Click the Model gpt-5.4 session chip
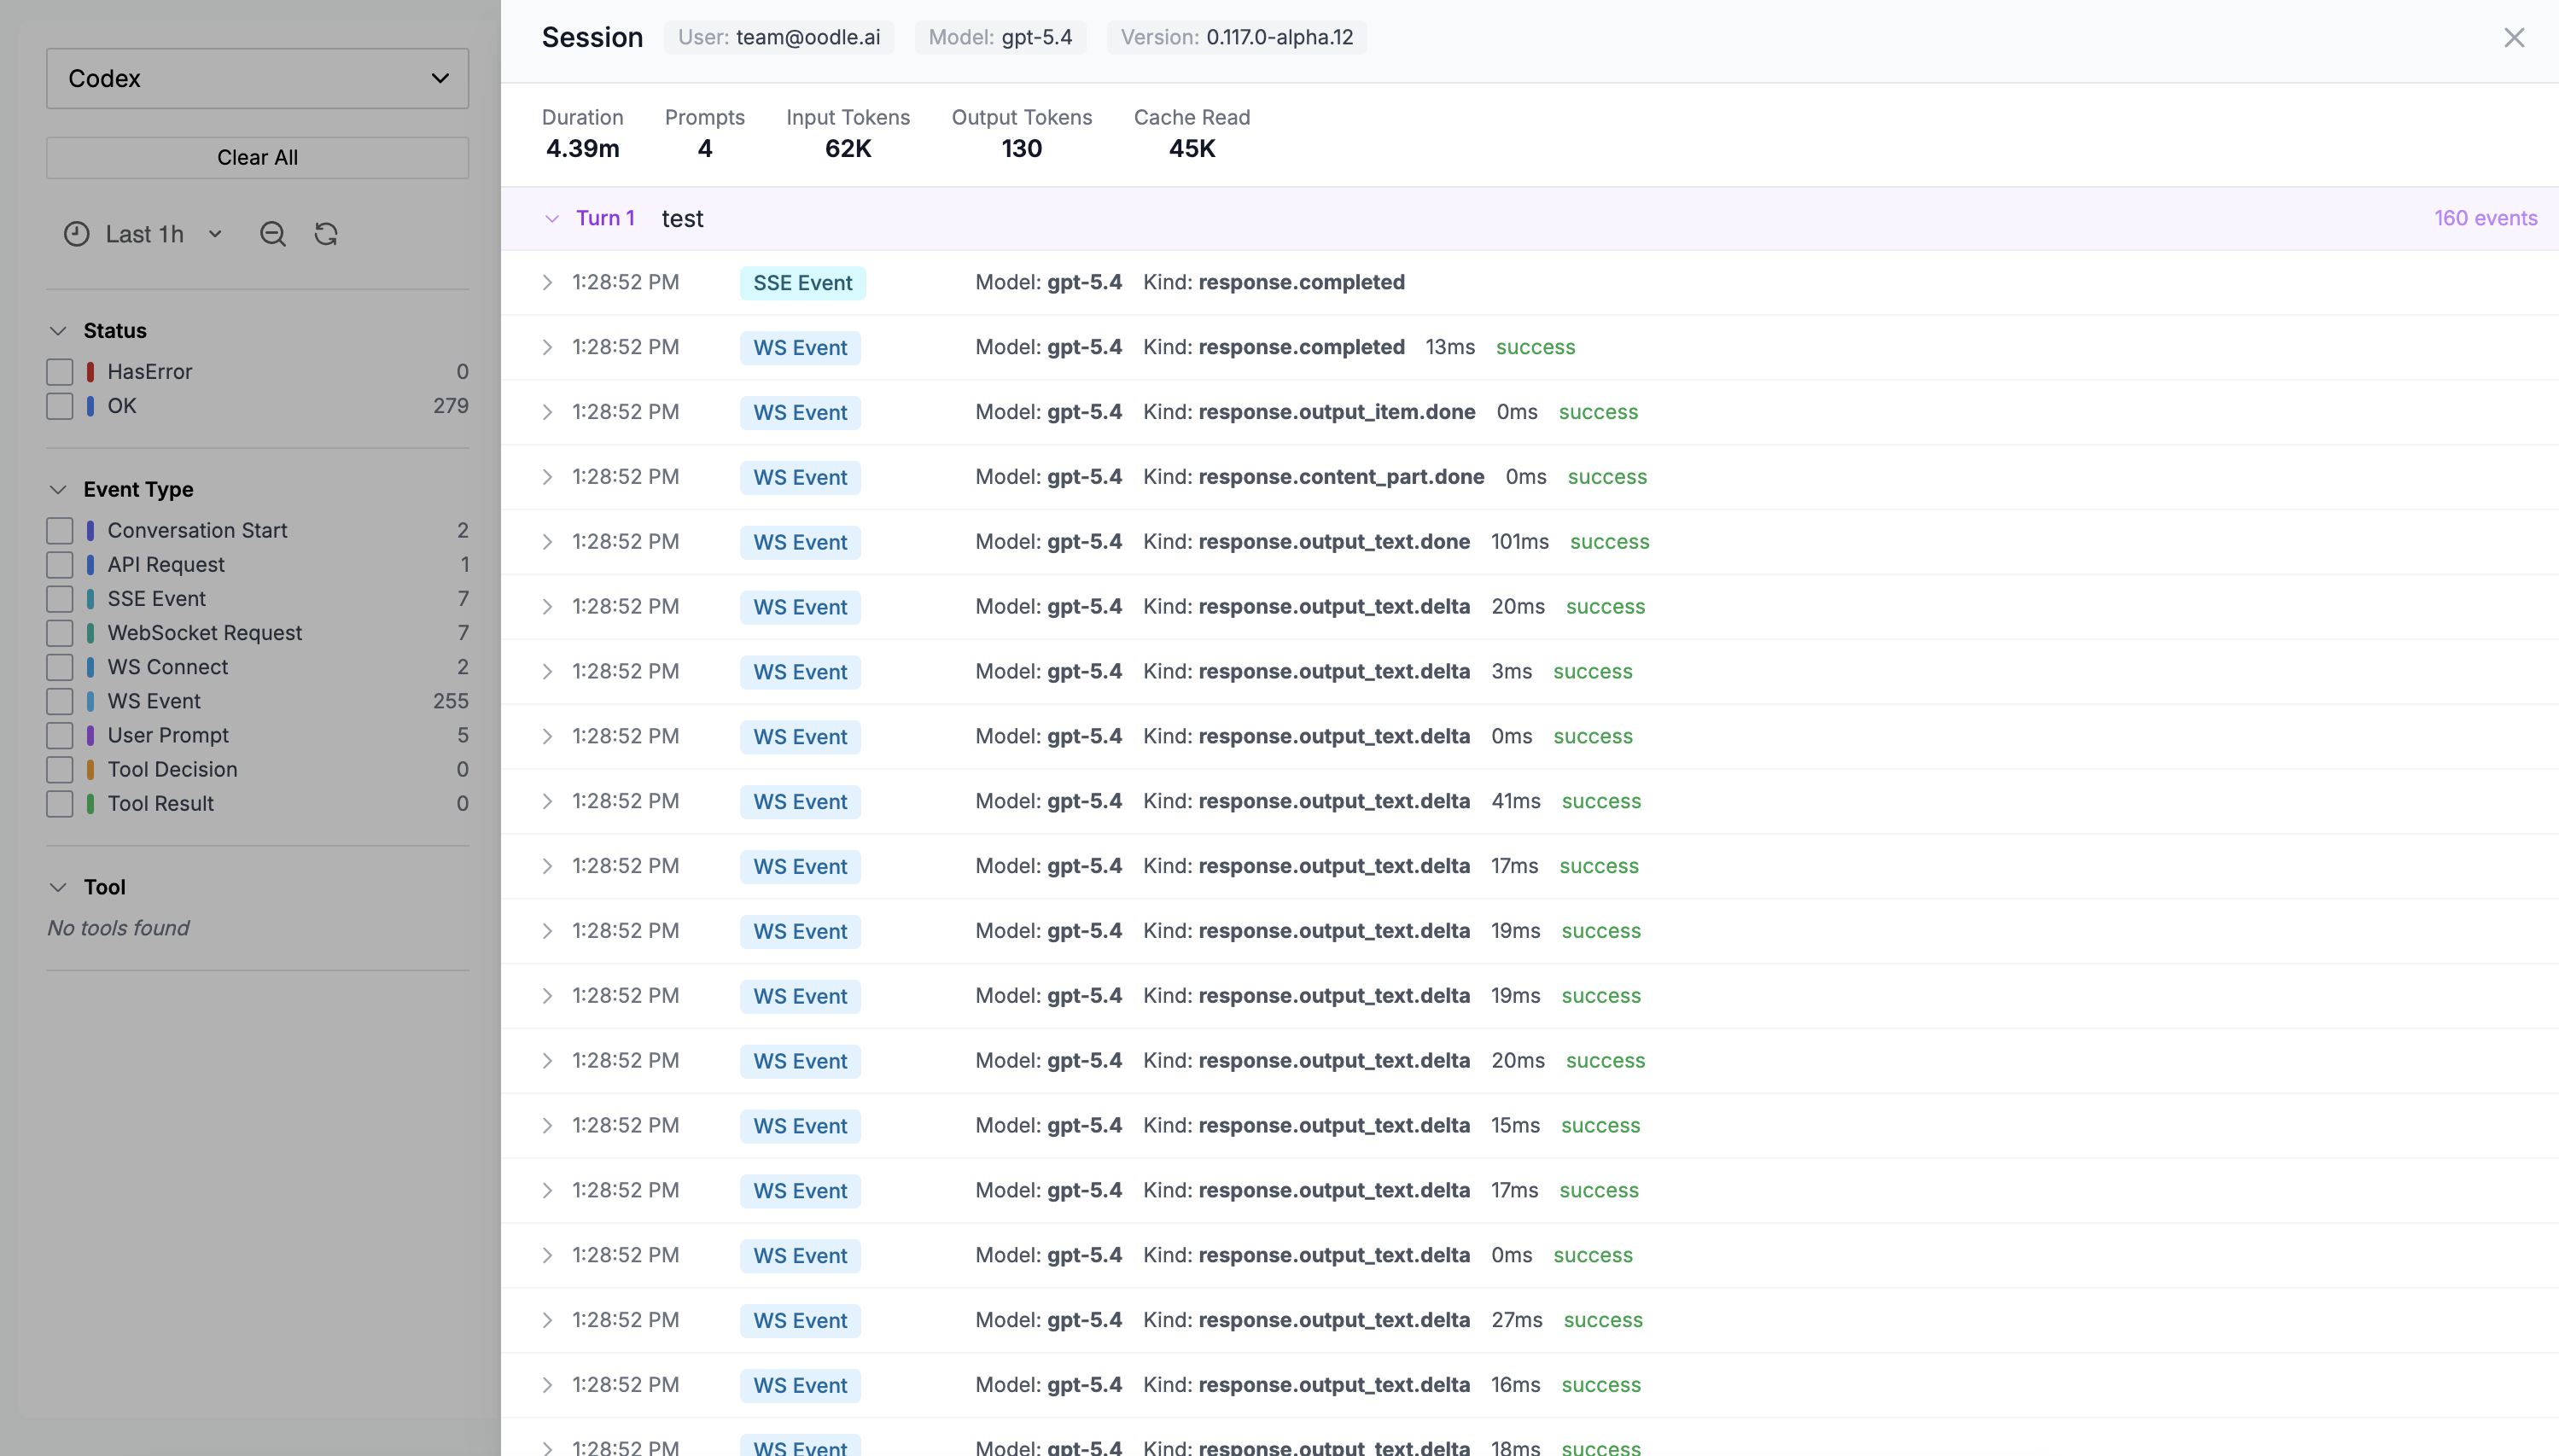Viewport: 2559px width, 1456px height. pyautogui.click(x=999, y=38)
